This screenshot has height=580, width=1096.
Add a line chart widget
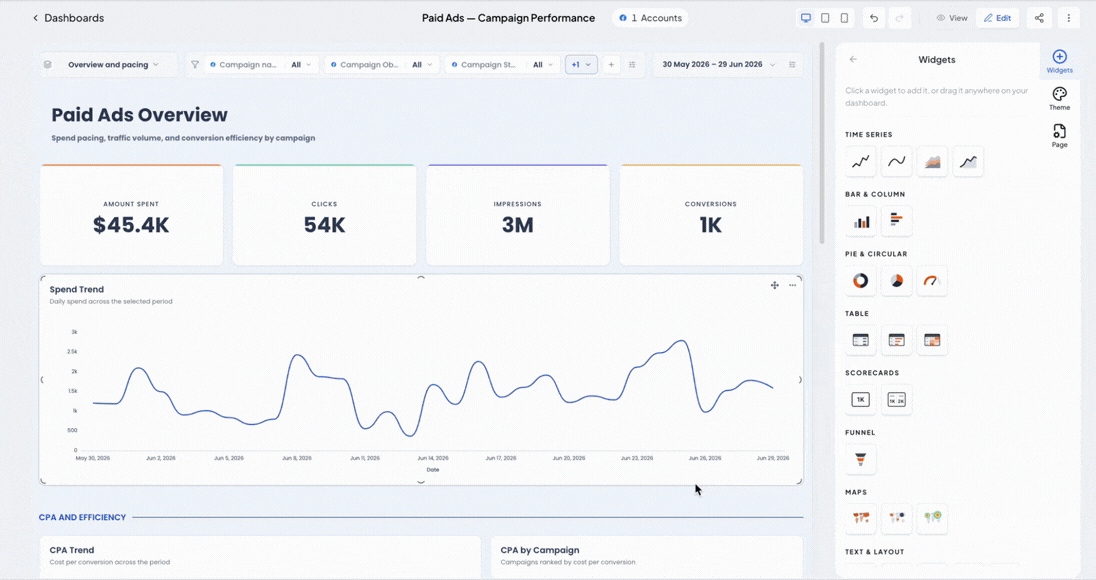860,161
